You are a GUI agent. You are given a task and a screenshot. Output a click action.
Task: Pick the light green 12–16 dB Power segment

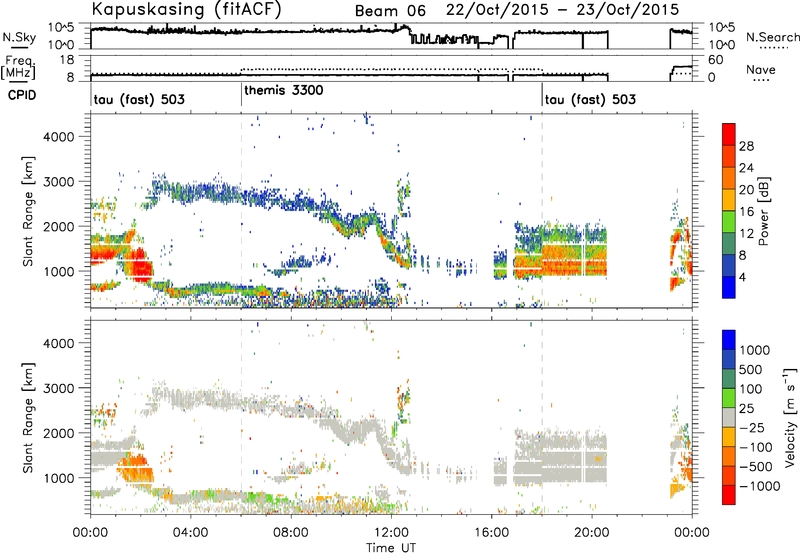tap(729, 222)
